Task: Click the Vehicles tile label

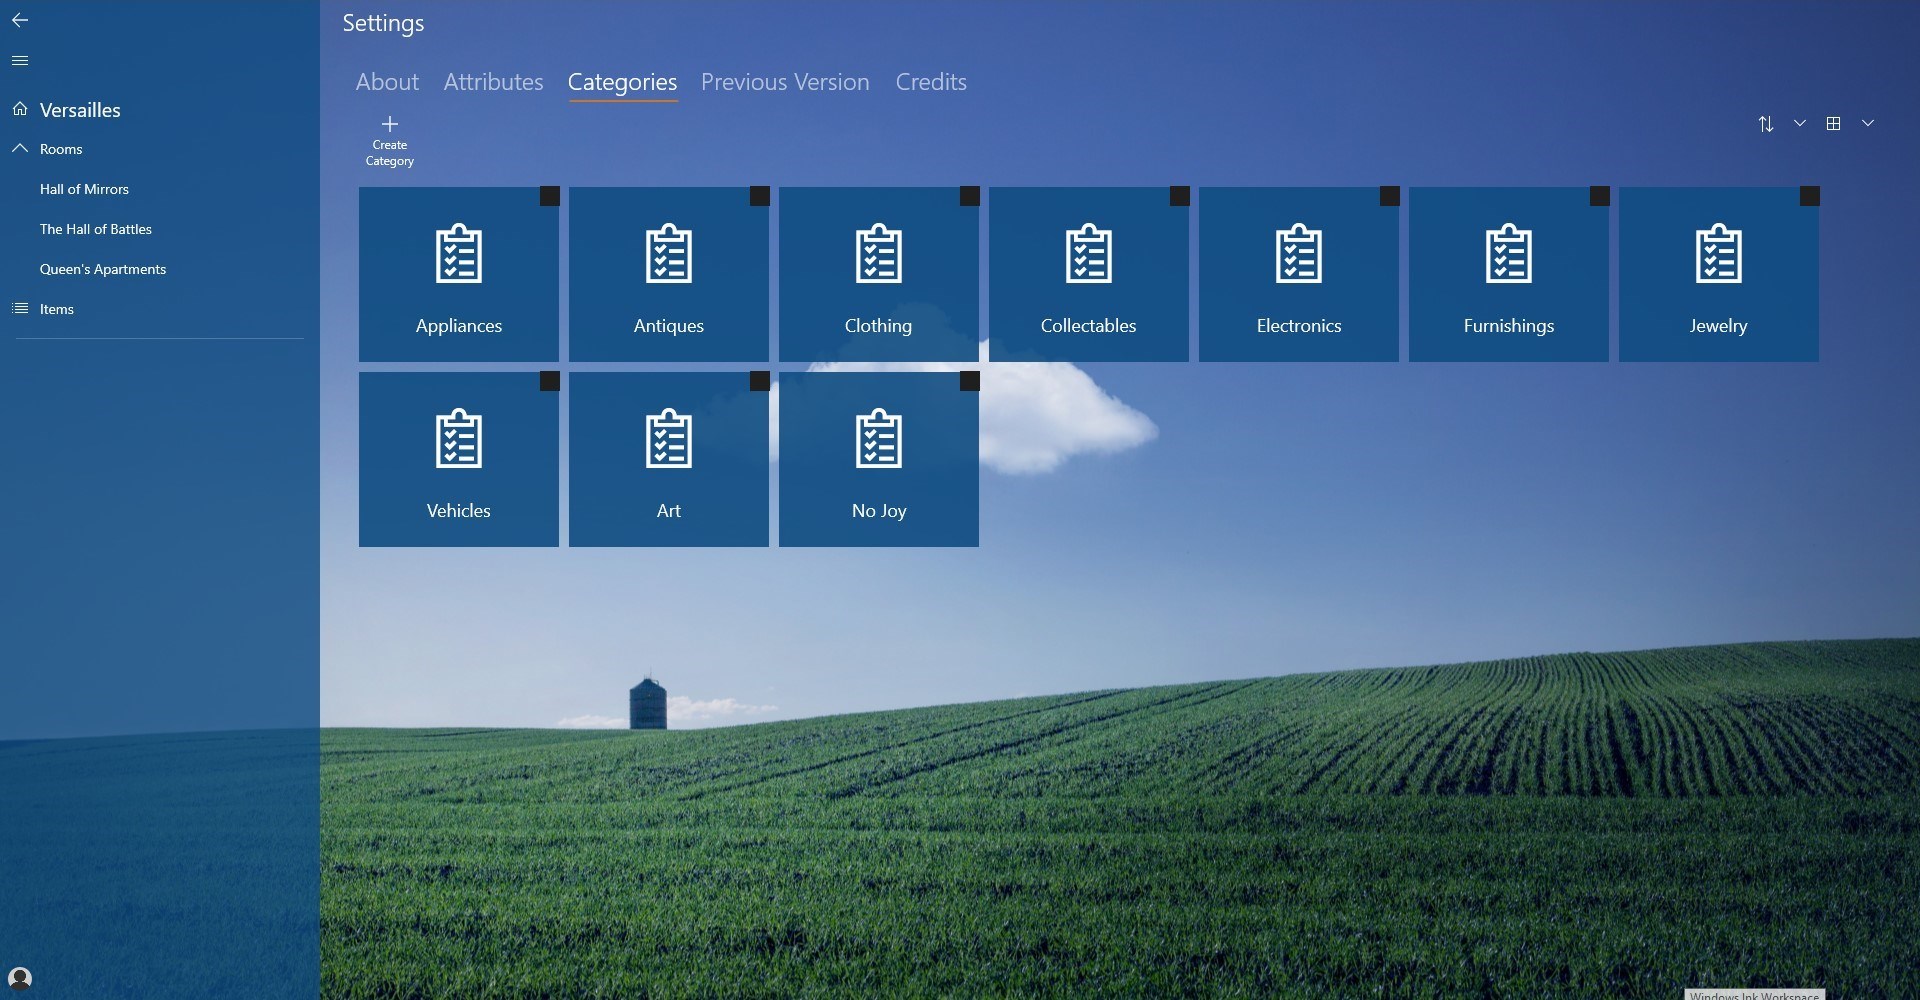Action: click(x=459, y=511)
